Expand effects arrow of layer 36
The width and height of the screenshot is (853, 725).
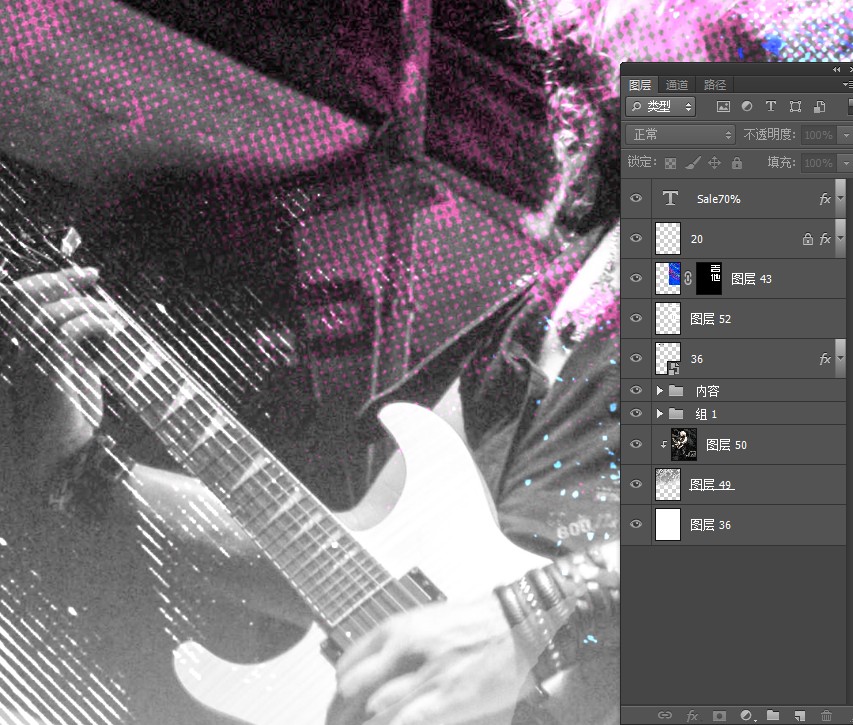point(840,359)
